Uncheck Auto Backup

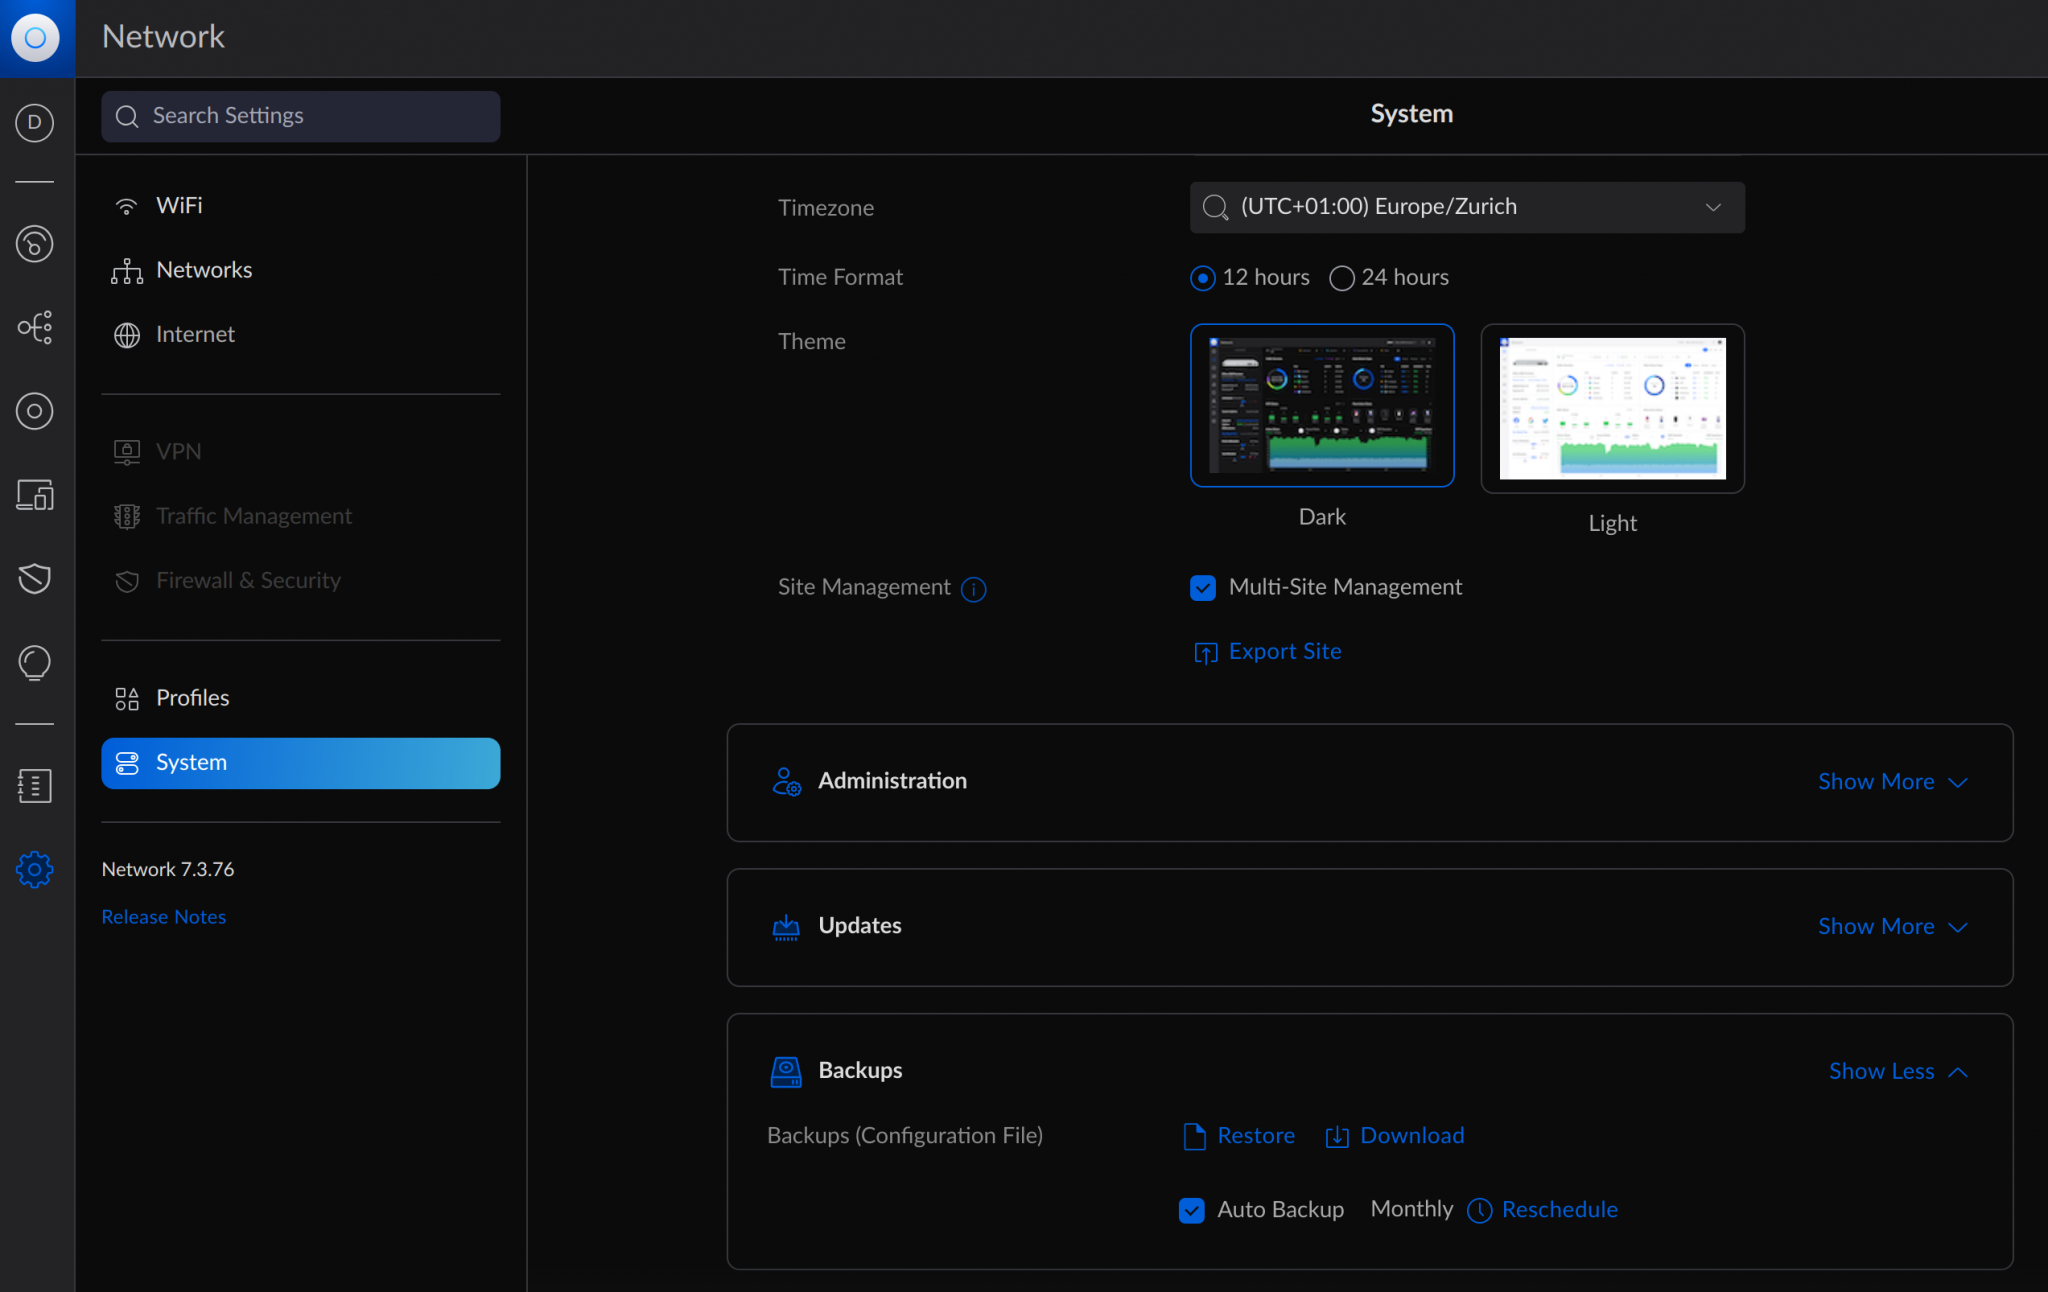(x=1190, y=1210)
